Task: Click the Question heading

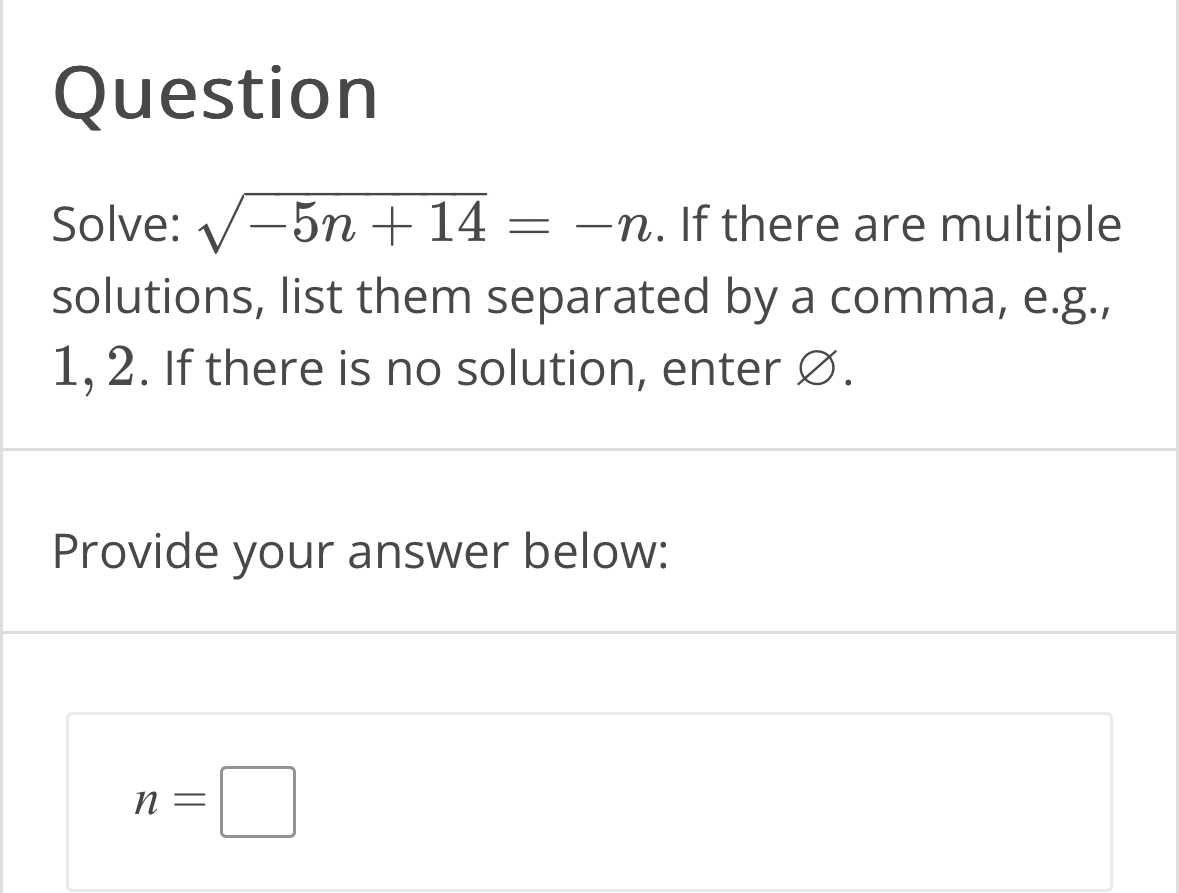Action: click(x=215, y=95)
